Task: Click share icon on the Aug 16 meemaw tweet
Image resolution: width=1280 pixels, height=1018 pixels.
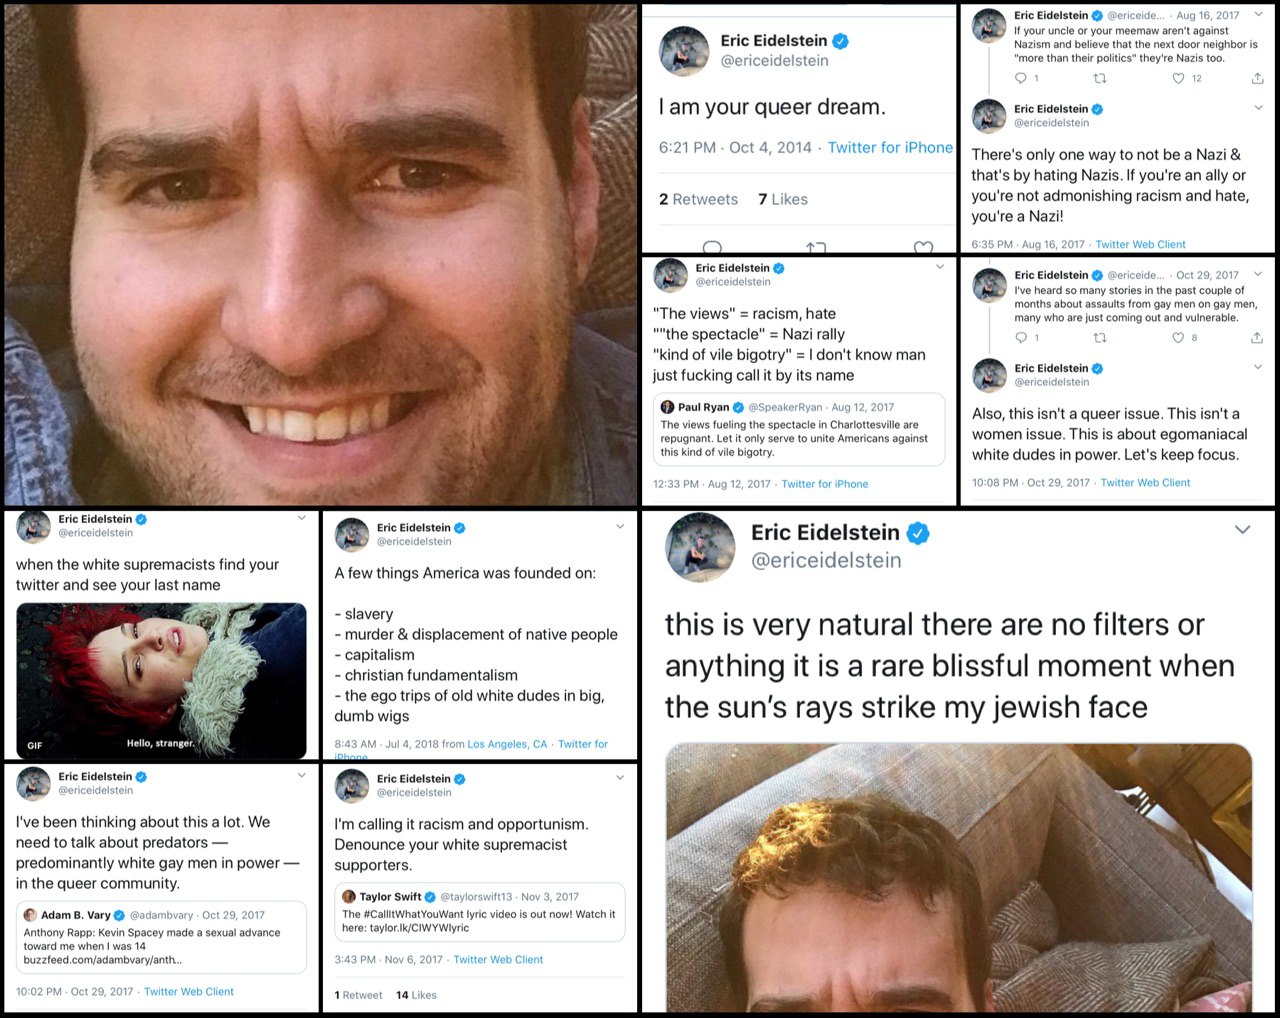Action: (x=1257, y=78)
